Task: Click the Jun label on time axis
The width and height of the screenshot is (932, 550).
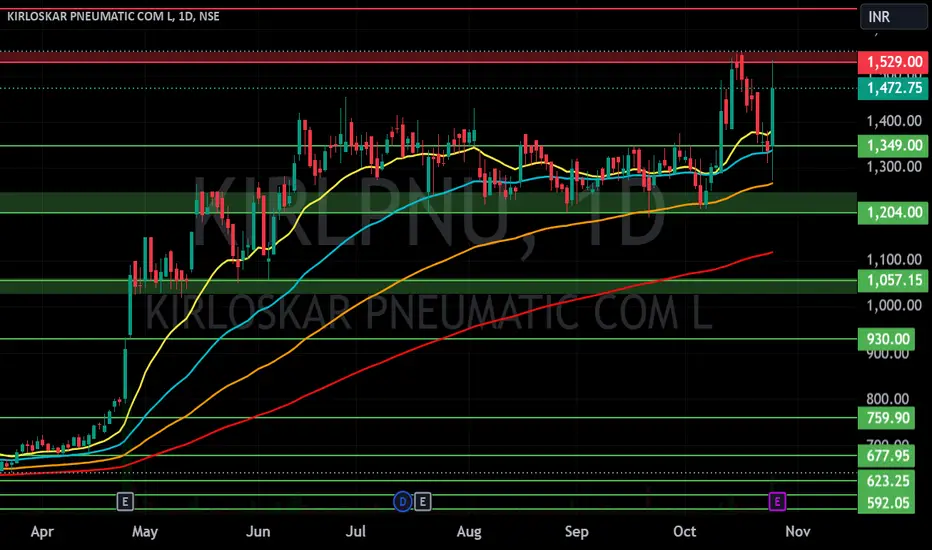Action: 258,531
